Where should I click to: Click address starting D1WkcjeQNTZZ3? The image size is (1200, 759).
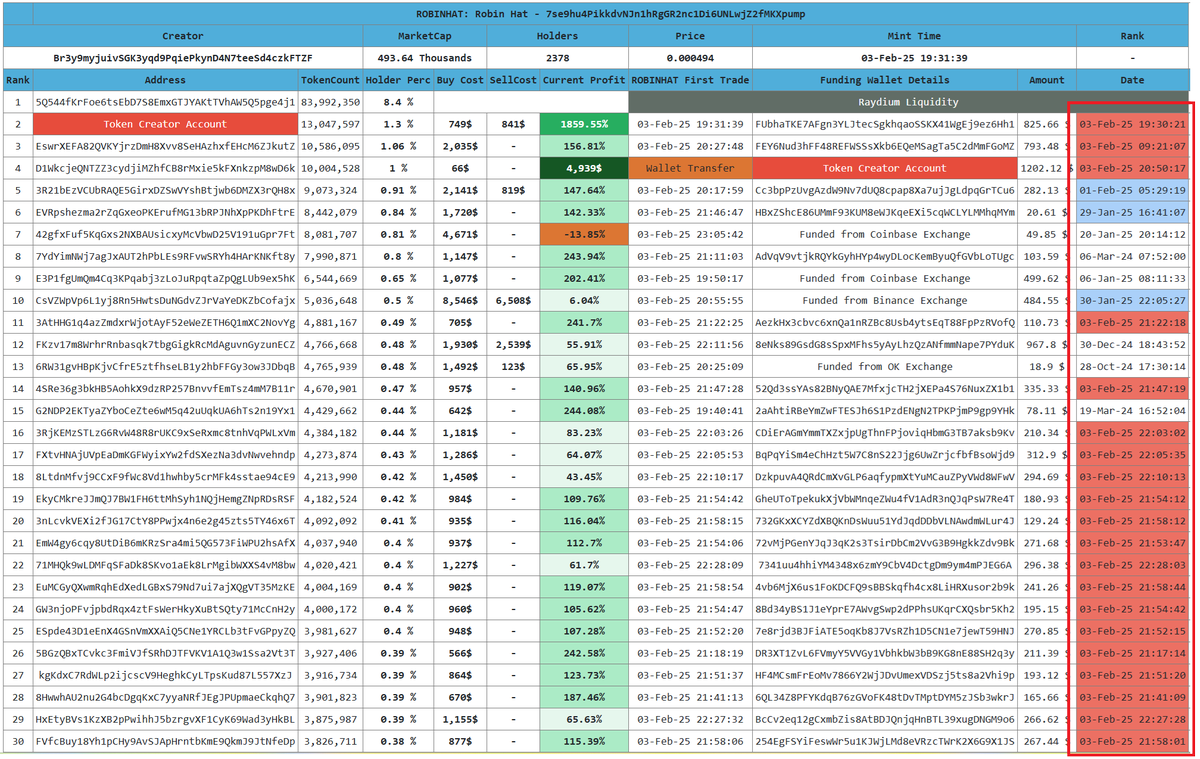[165, 168]
